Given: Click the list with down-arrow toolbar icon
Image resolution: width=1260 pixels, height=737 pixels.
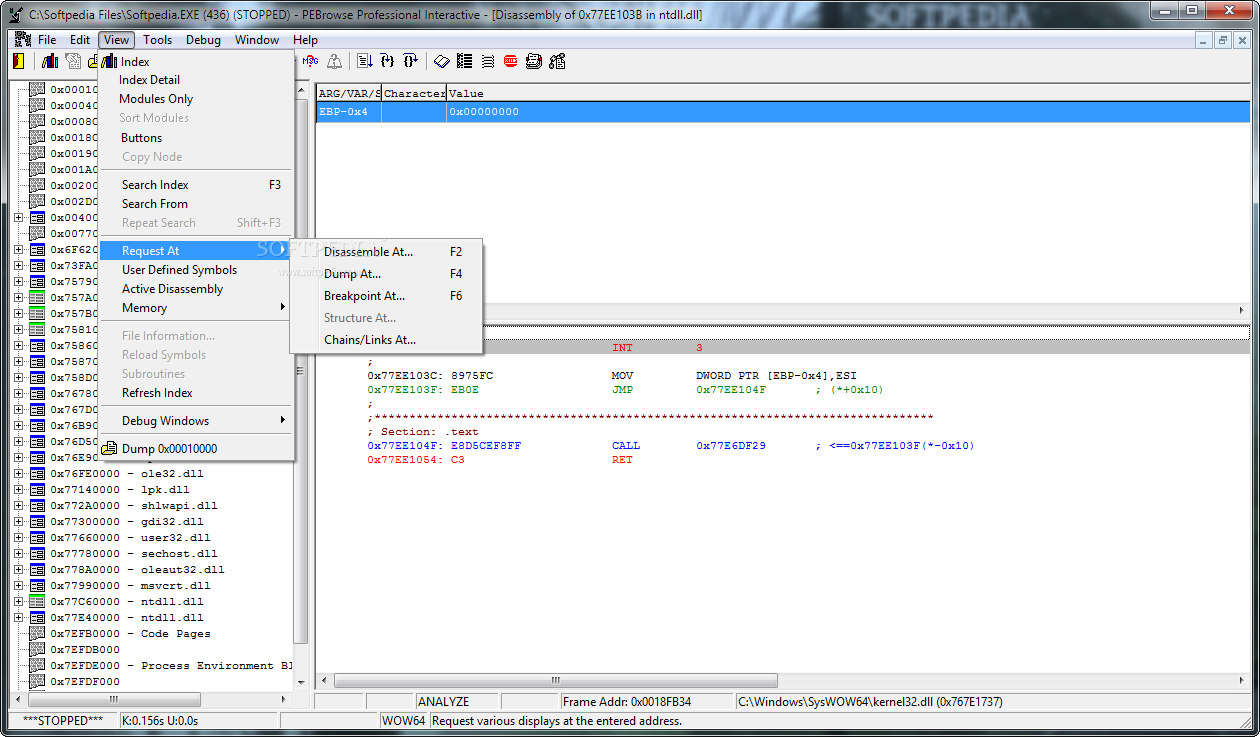Looking at the screenshot, I should (x=364, y=61).
